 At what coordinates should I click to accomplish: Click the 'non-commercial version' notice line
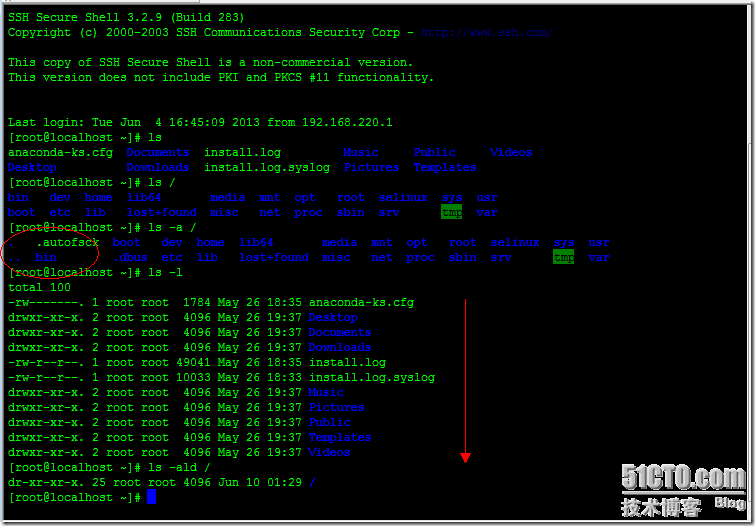pyautogui.click(x=210, y=63)
